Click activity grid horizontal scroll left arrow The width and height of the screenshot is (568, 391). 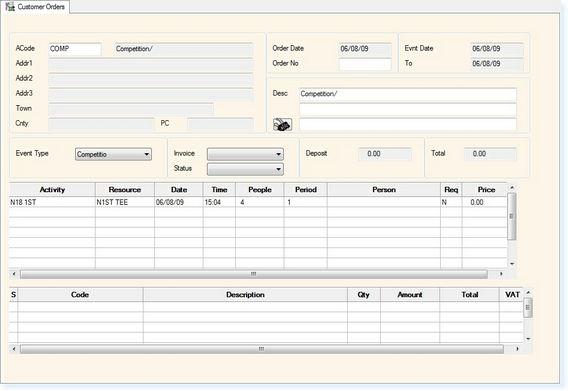tap(14, 274)
